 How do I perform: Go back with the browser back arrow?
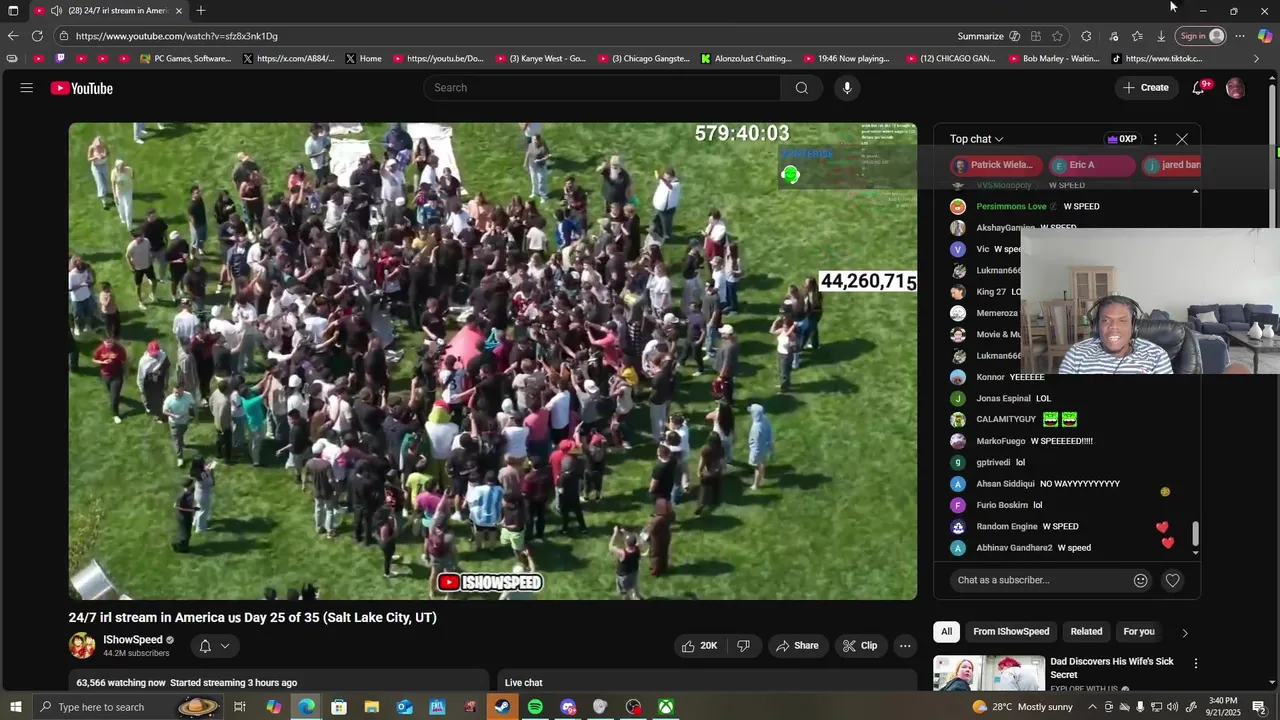[x=13, y=36]
